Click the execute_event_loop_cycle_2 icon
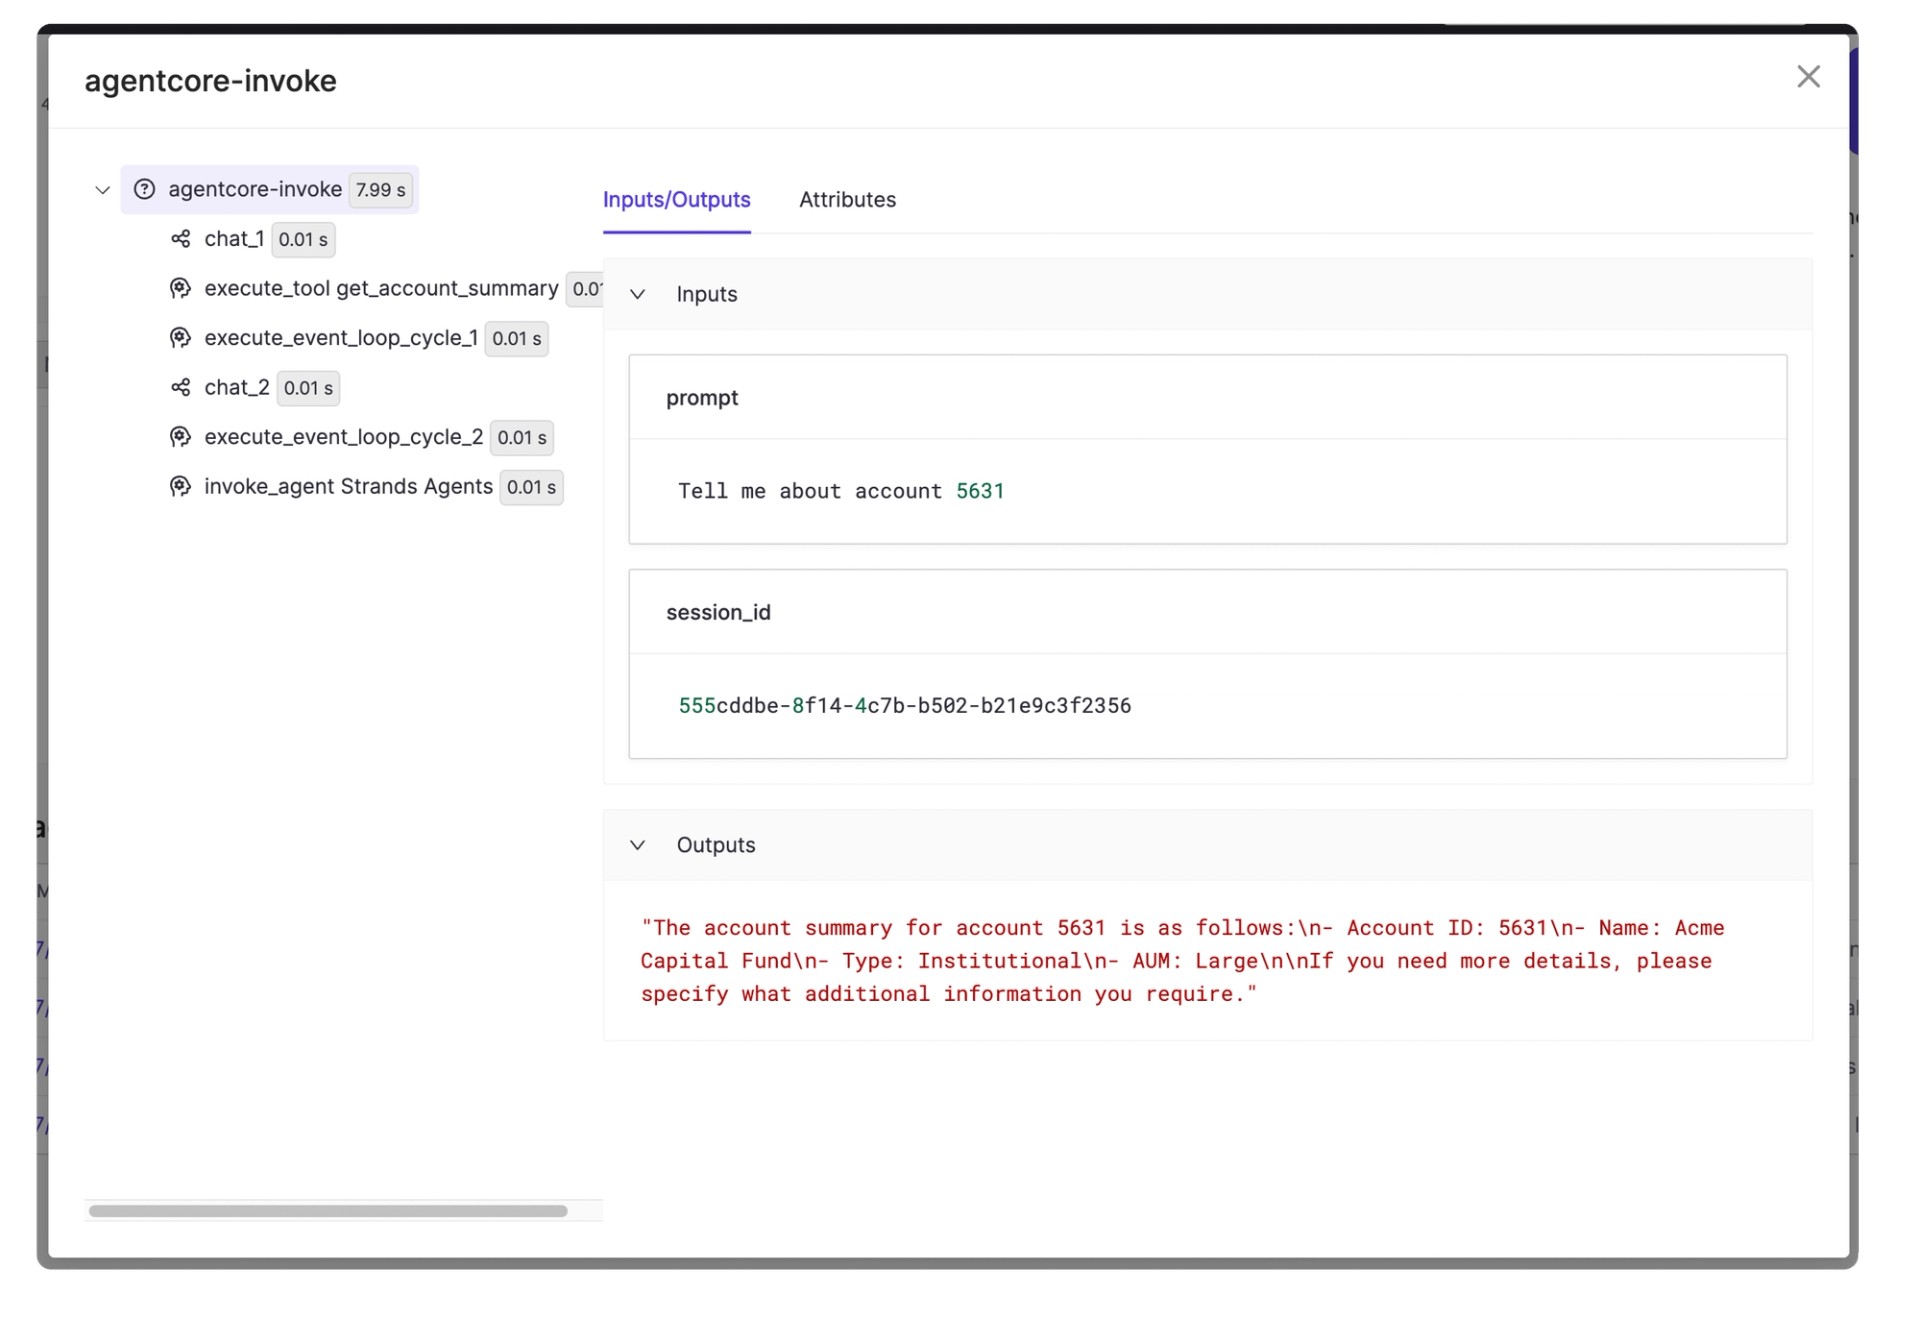This screenshot has height=1319, width=1920. [x=180, y=437]
